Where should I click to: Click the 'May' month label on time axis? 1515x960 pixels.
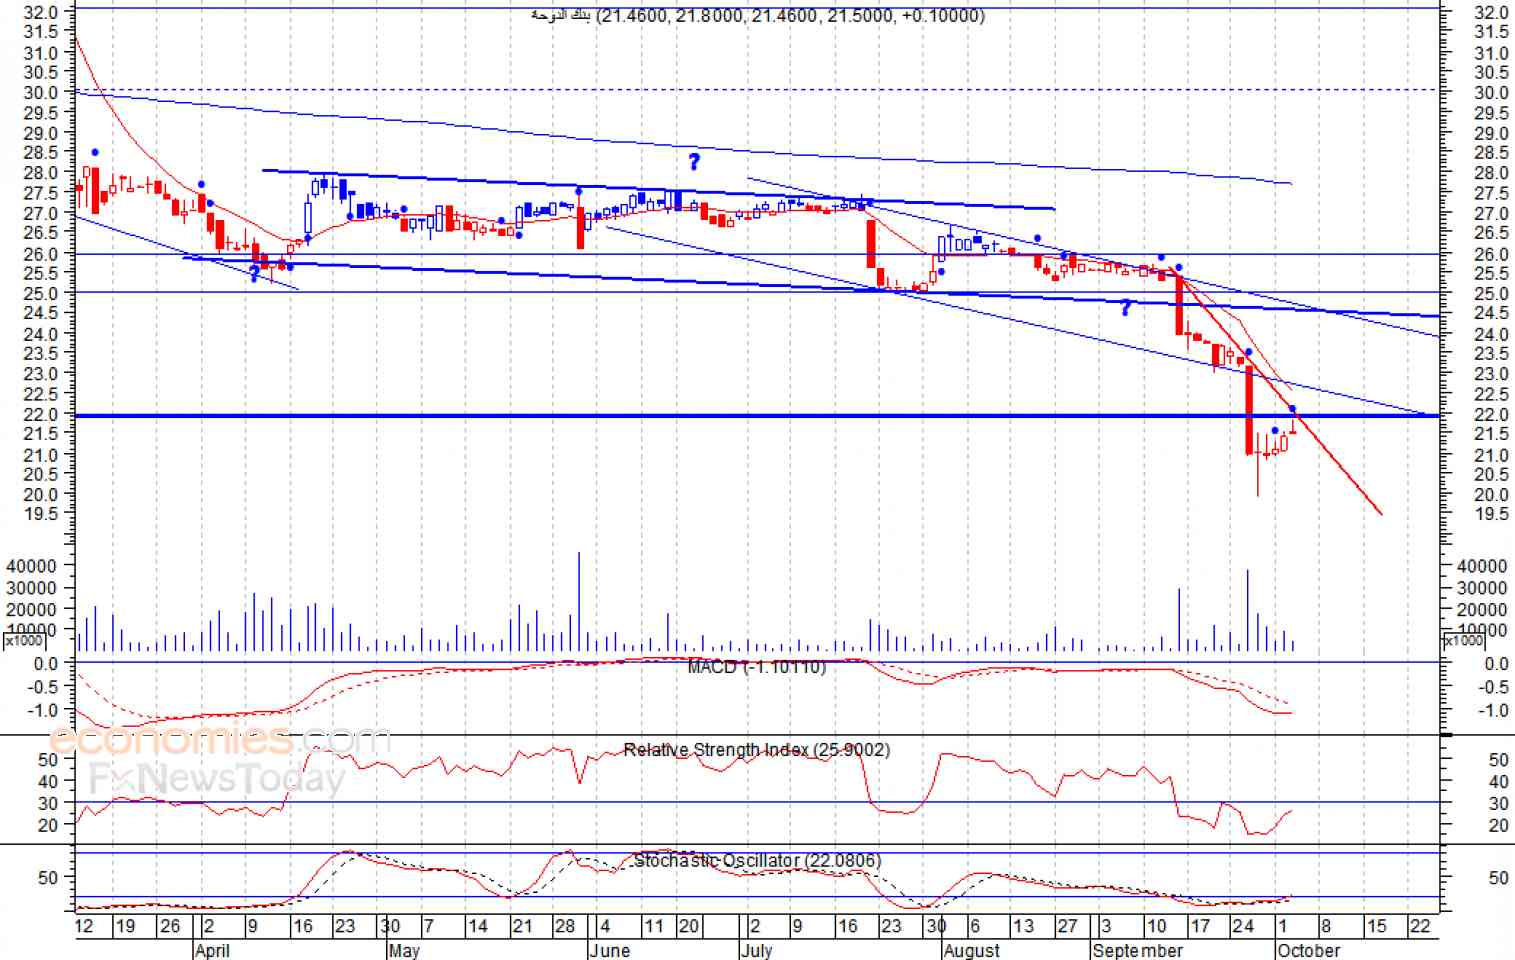point(404,950)
